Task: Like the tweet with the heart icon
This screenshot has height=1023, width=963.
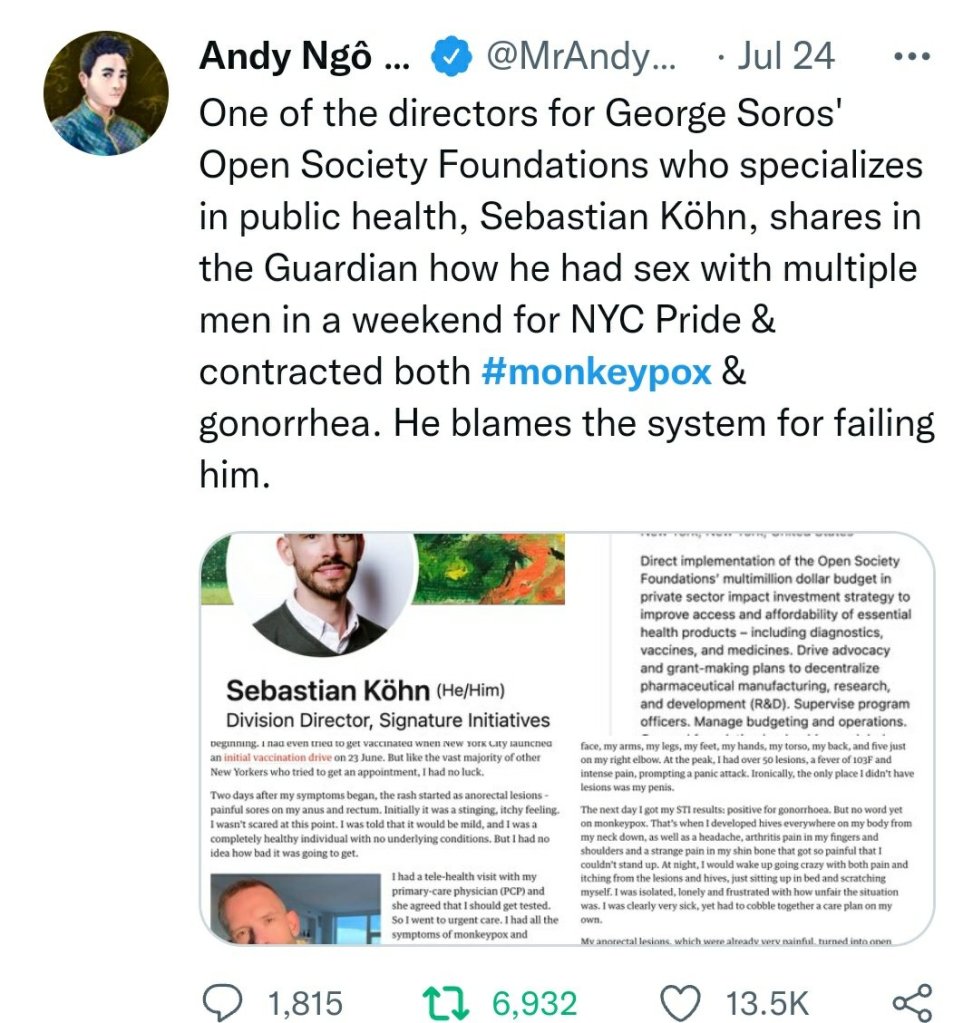Action: point(684,1001)
